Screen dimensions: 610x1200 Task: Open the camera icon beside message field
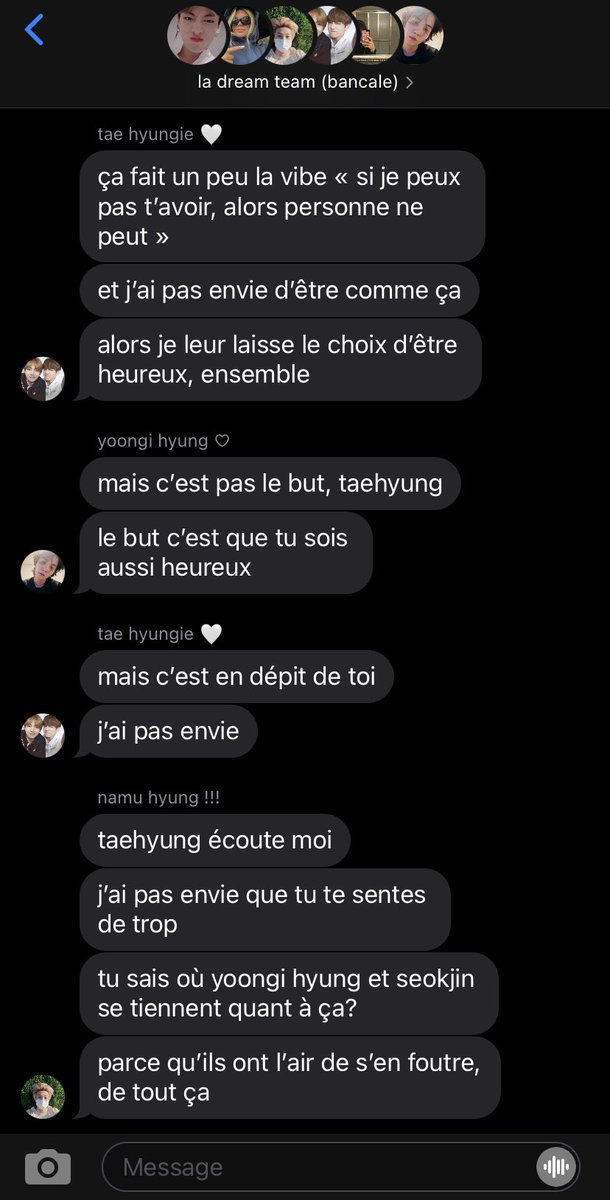tap(47, 1166)
